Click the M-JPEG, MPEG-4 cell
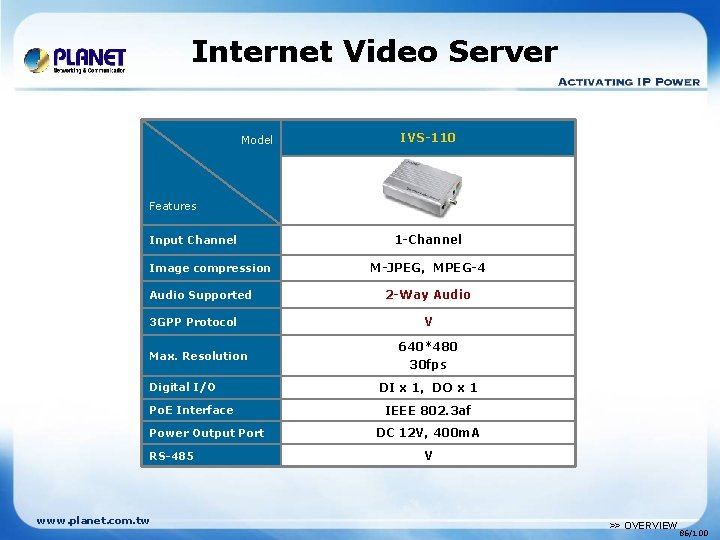This screenshot has height=540, width=720. pos(428,267)
